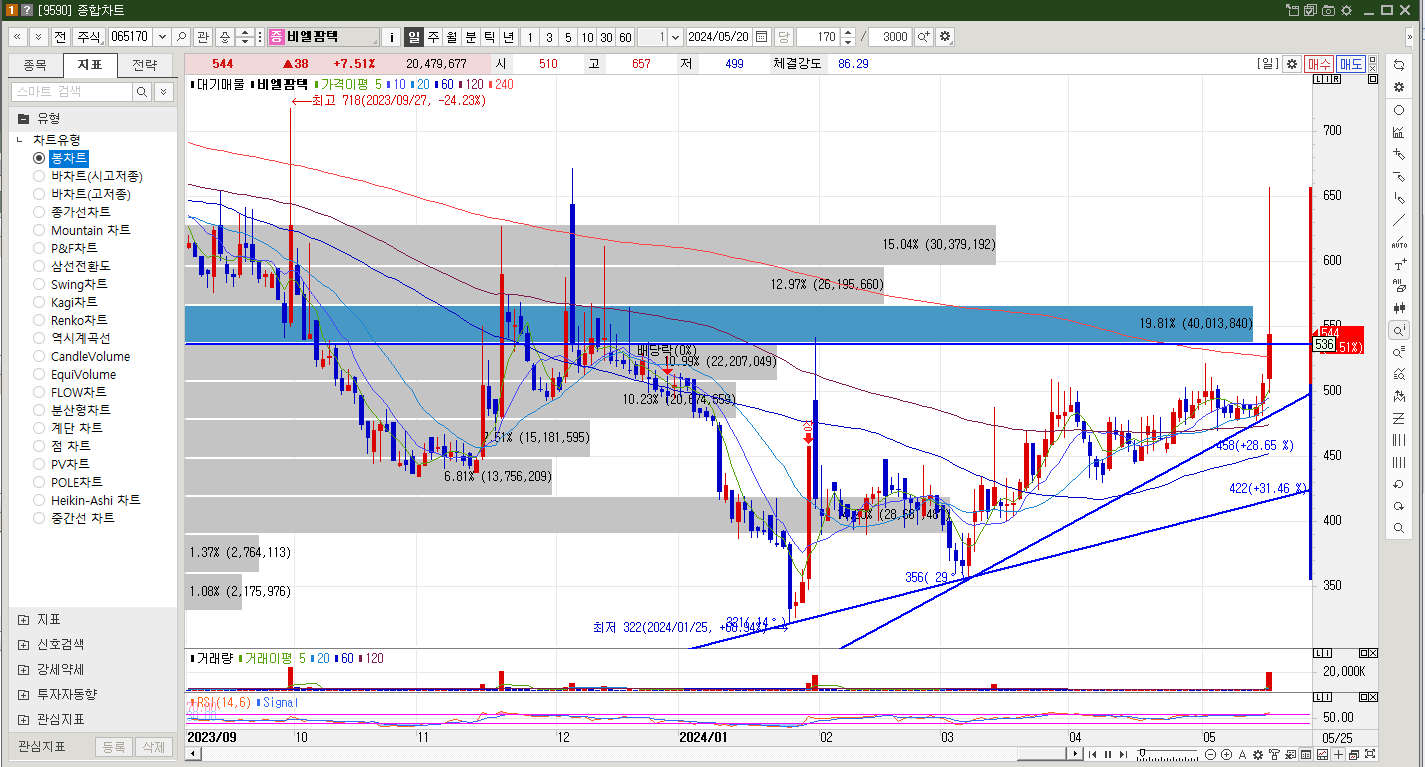Click the red 매수 buy button
Screen dimensions: 1425x767
click(1319, 63)
